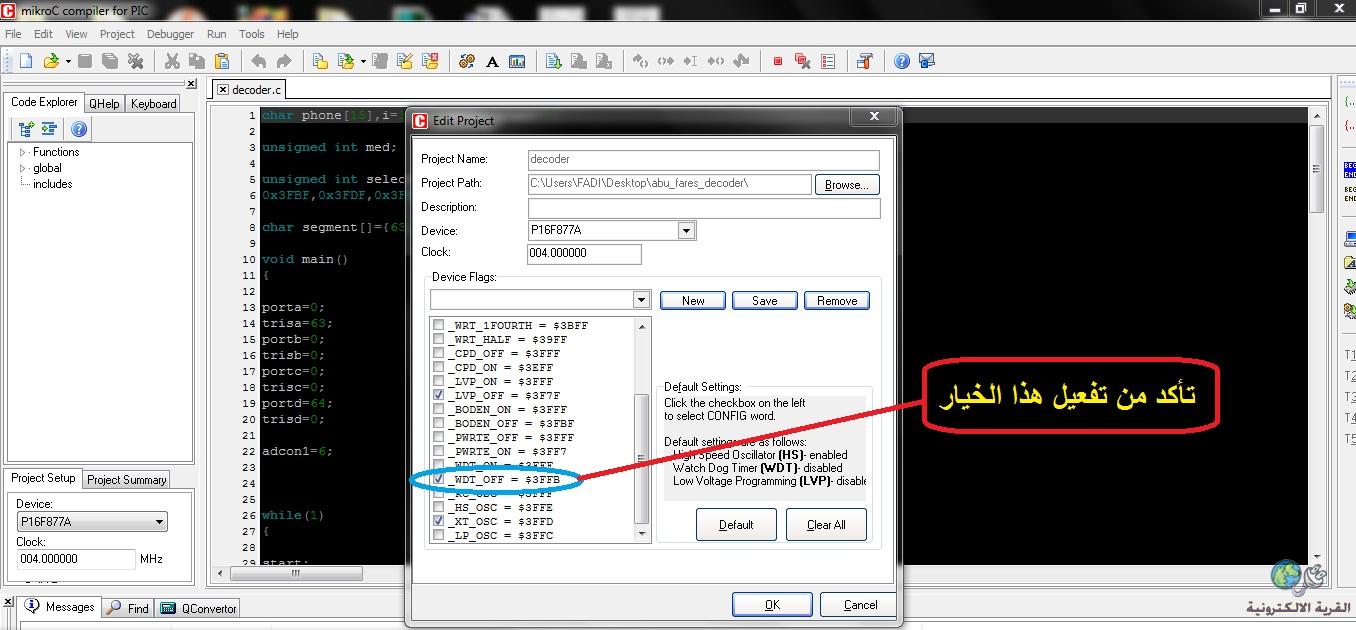
Task: Click the Find tab magnifier icon
Action: pos(114,607)
